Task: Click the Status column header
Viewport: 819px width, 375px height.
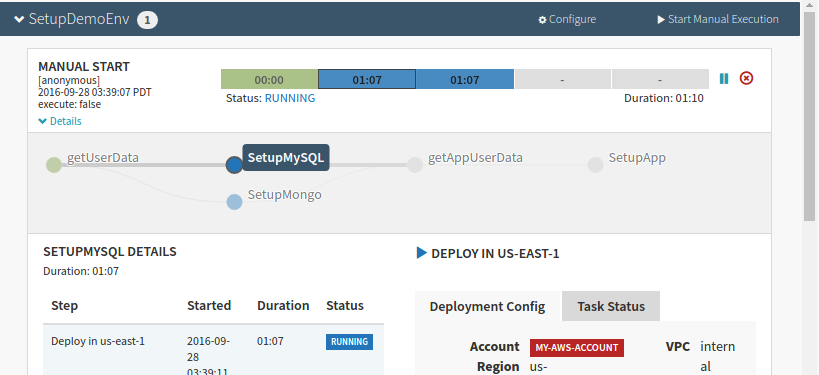Action: [345, 306]
